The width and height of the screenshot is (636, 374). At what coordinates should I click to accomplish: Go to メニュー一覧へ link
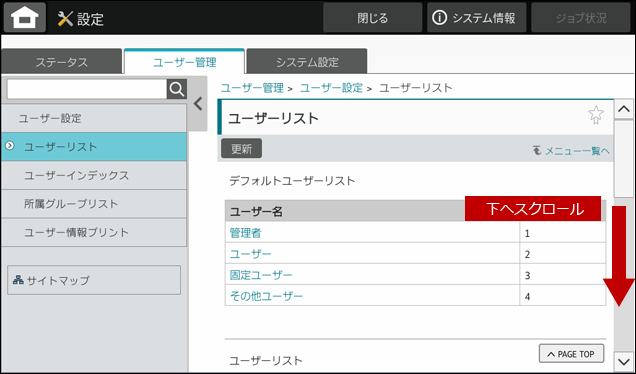click(572, 151)
